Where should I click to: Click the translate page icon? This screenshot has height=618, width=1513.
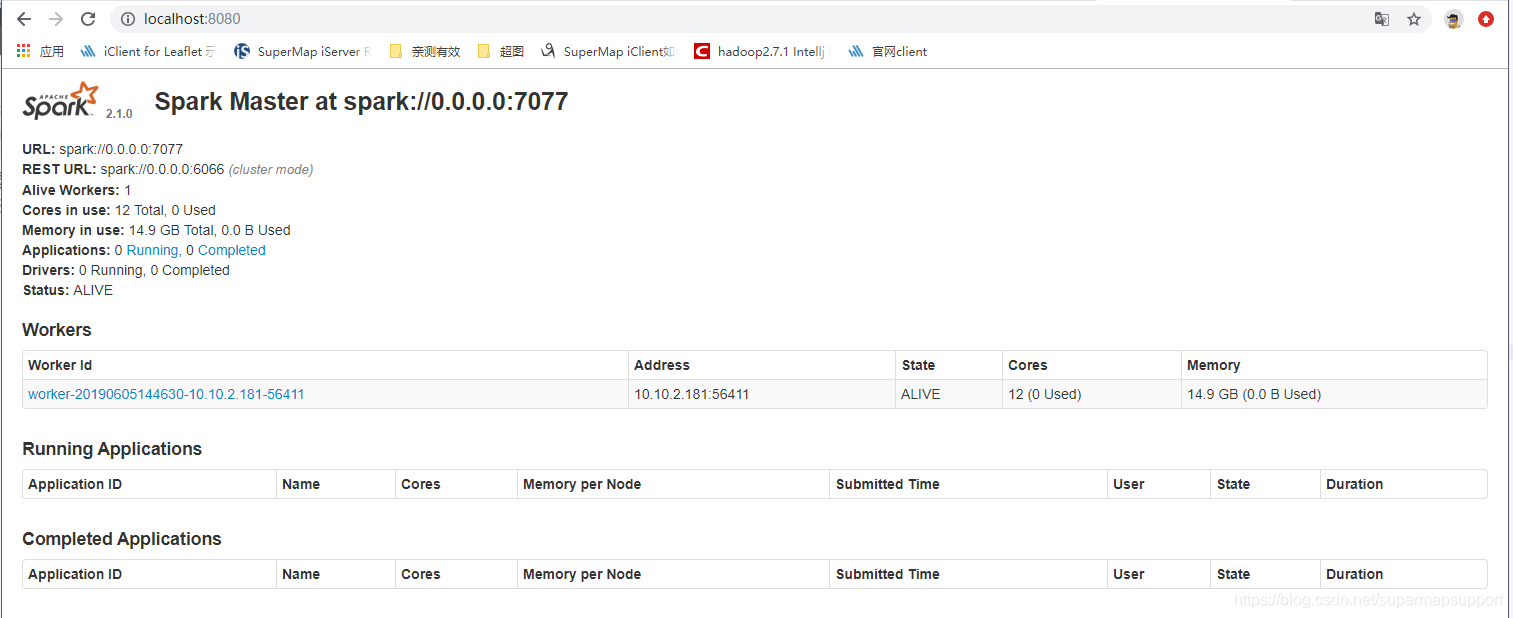click(x=1382, y=19)
